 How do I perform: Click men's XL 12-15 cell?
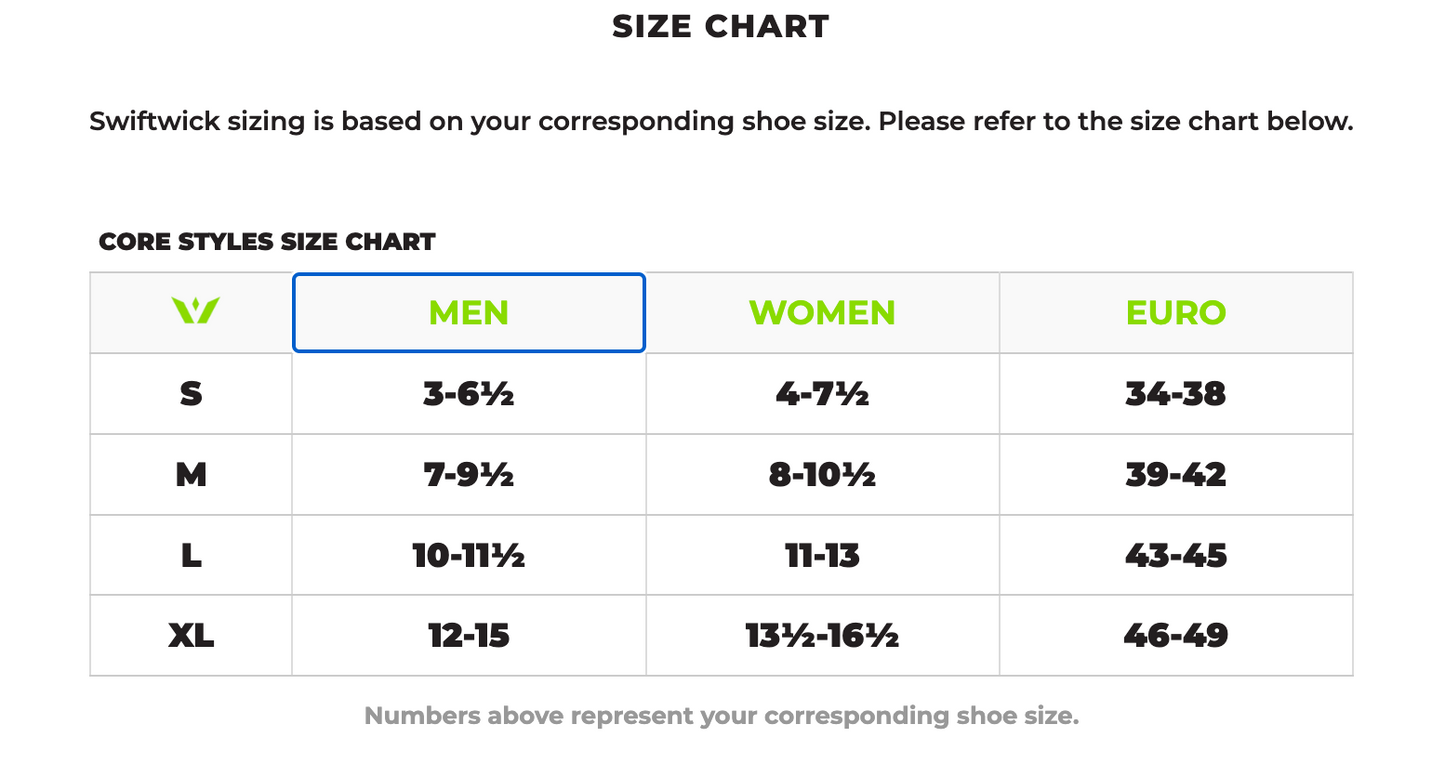[468, 635]
